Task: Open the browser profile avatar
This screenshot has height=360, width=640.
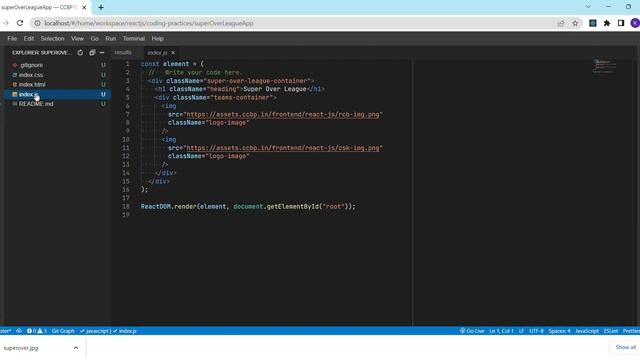Action: pyautogui.click(x=635, y=23)
